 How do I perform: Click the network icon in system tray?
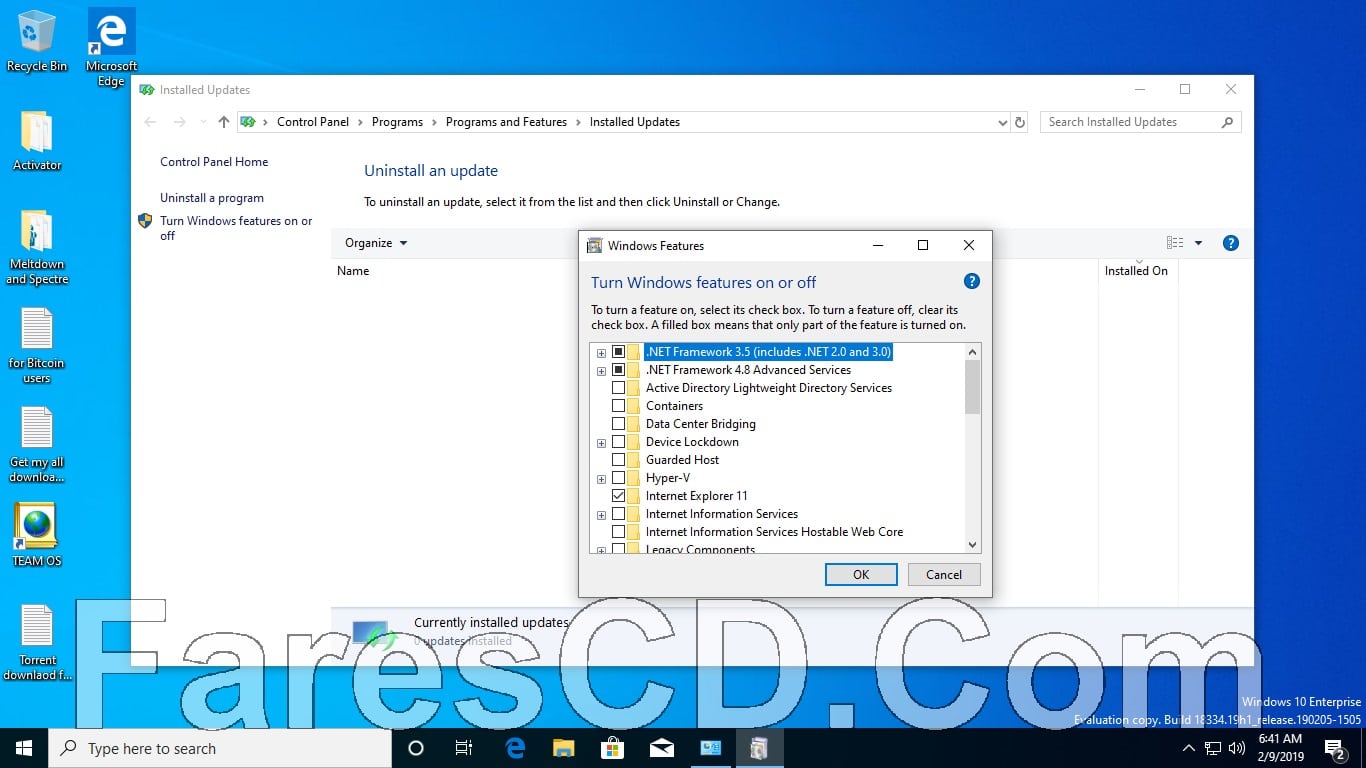tap(1213, 748)
